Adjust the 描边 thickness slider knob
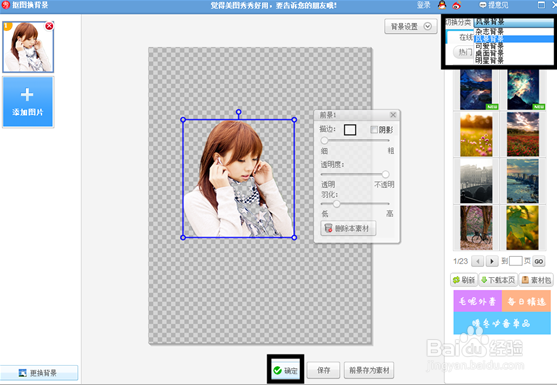 pos(324,140)
